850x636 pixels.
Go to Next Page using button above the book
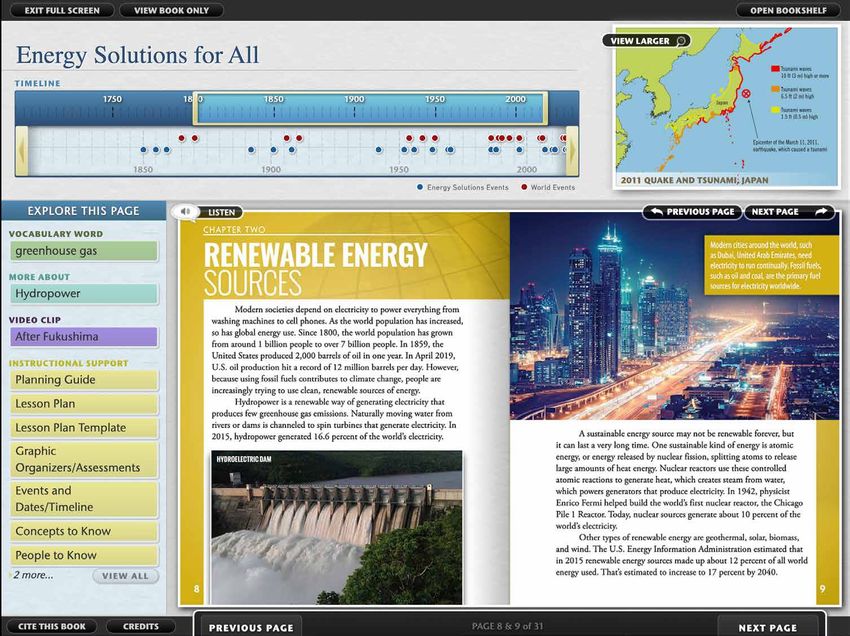point(789,212)
